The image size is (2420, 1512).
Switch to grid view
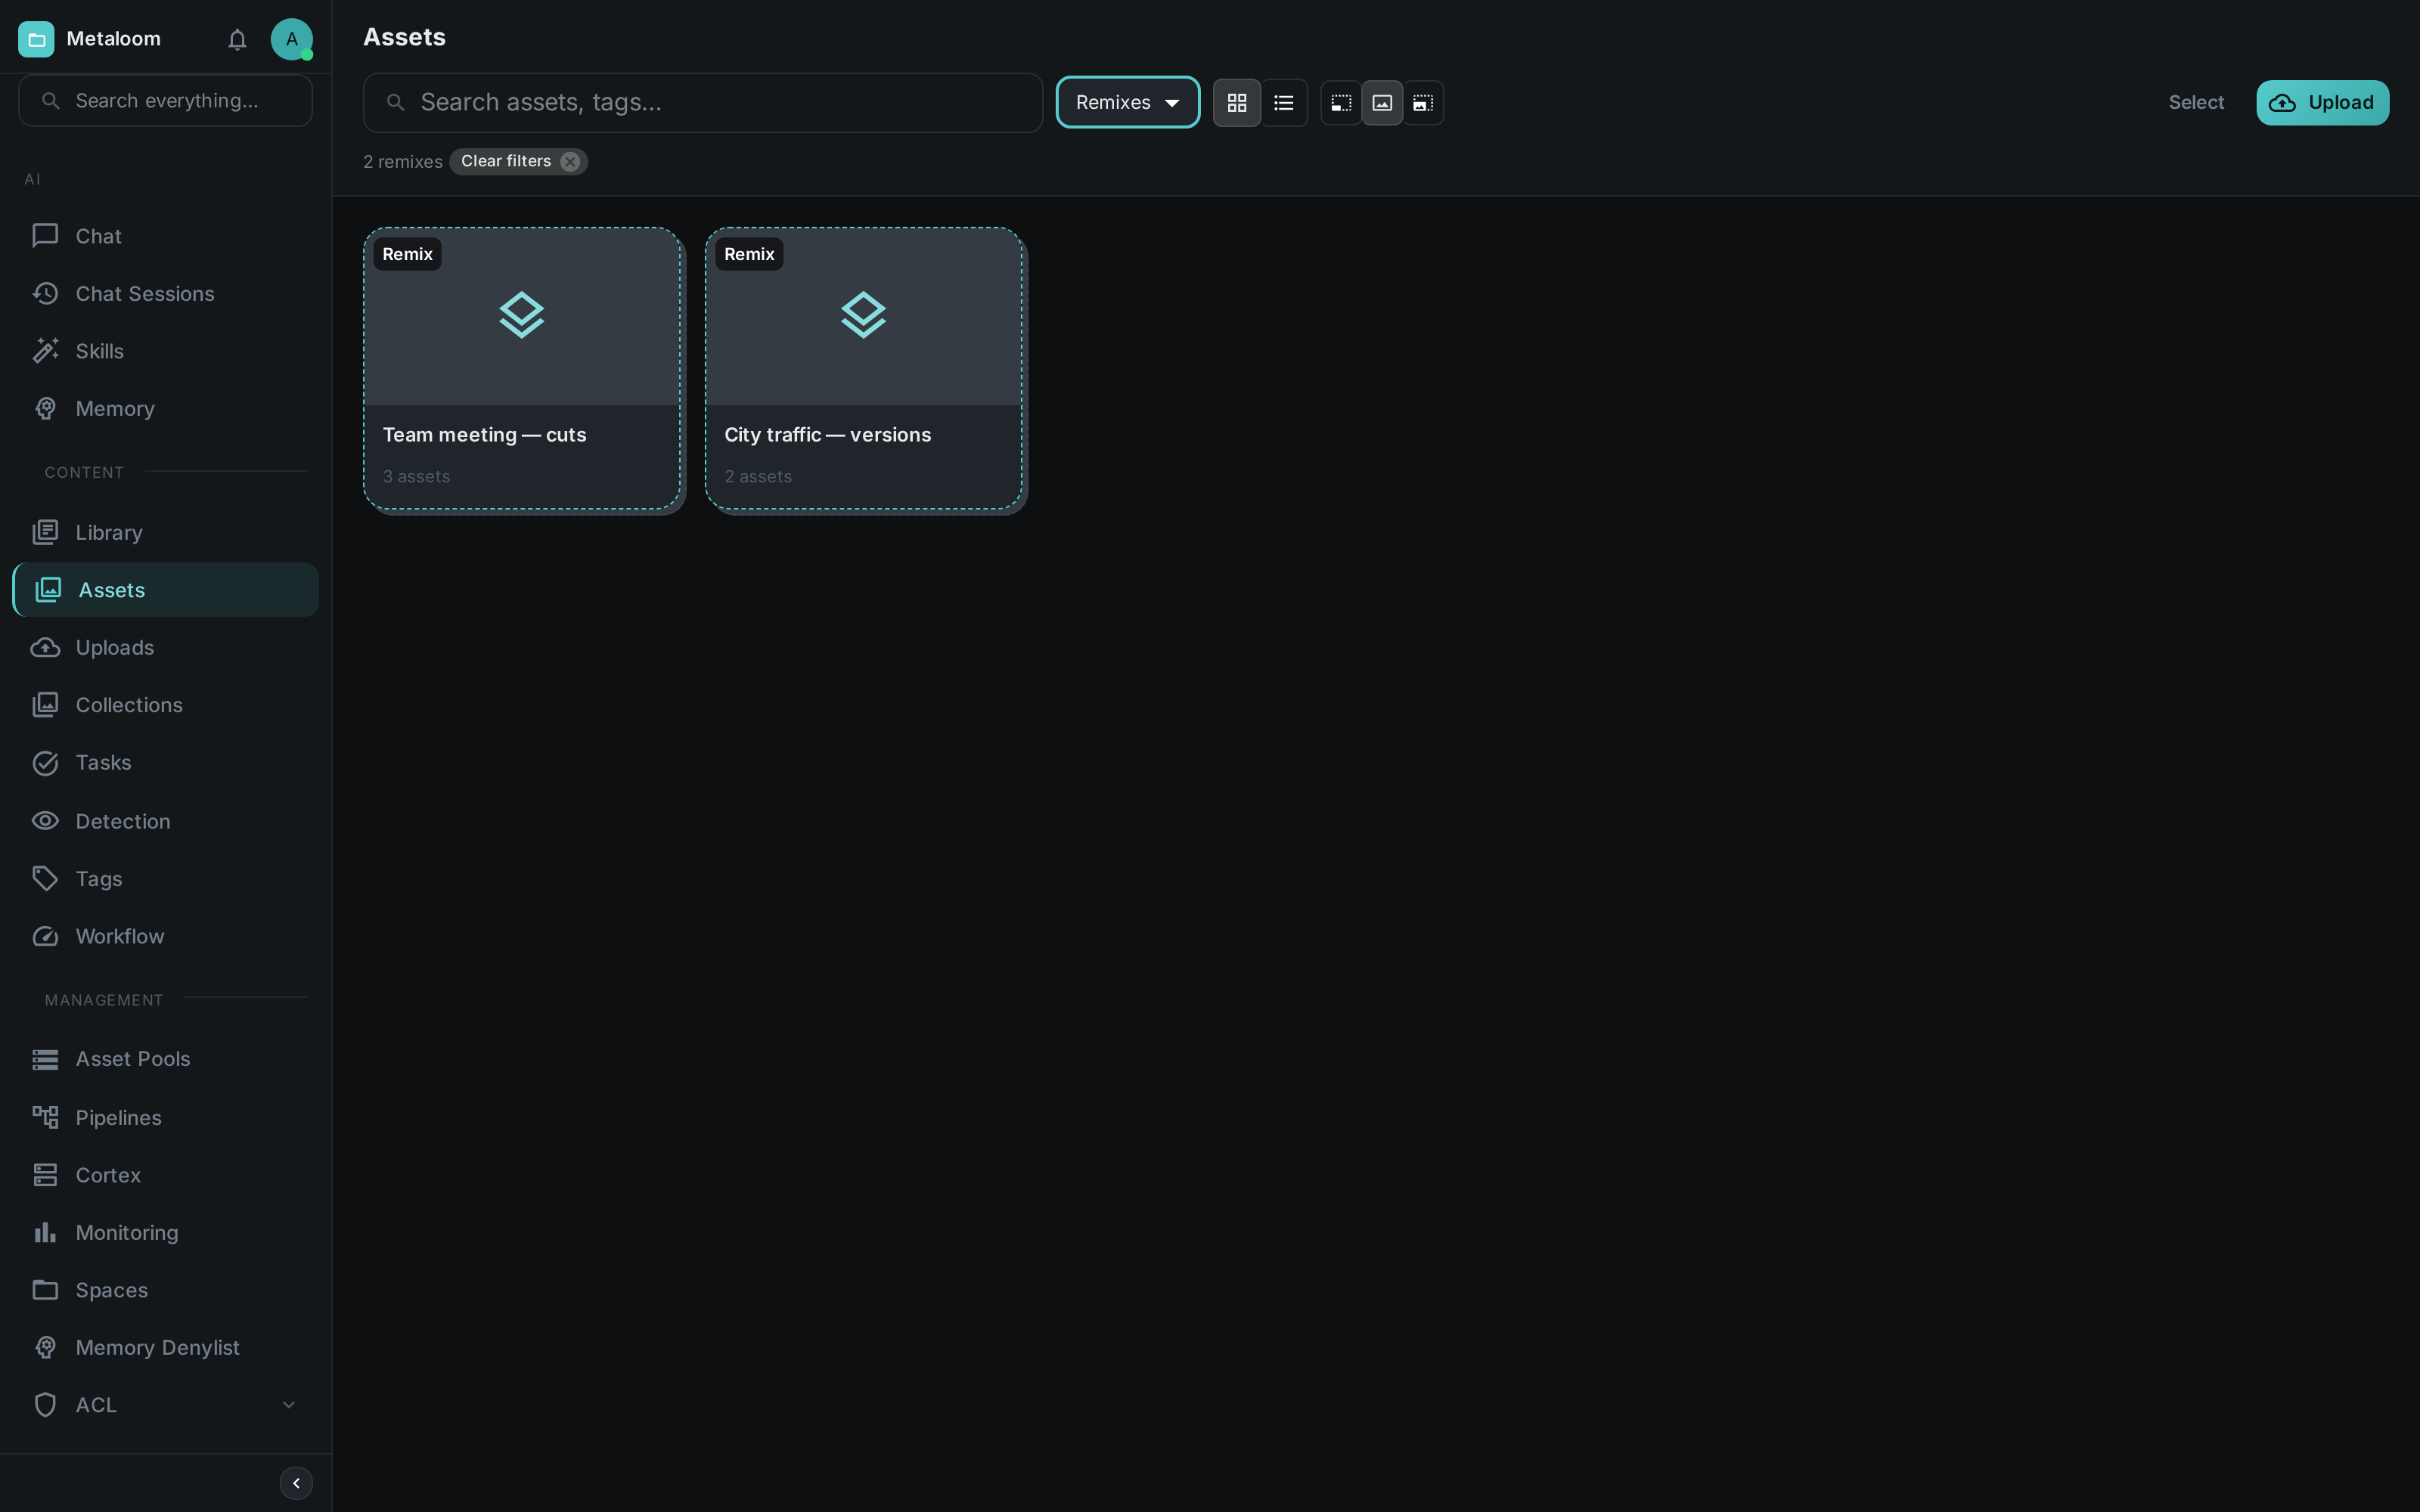1236,103
